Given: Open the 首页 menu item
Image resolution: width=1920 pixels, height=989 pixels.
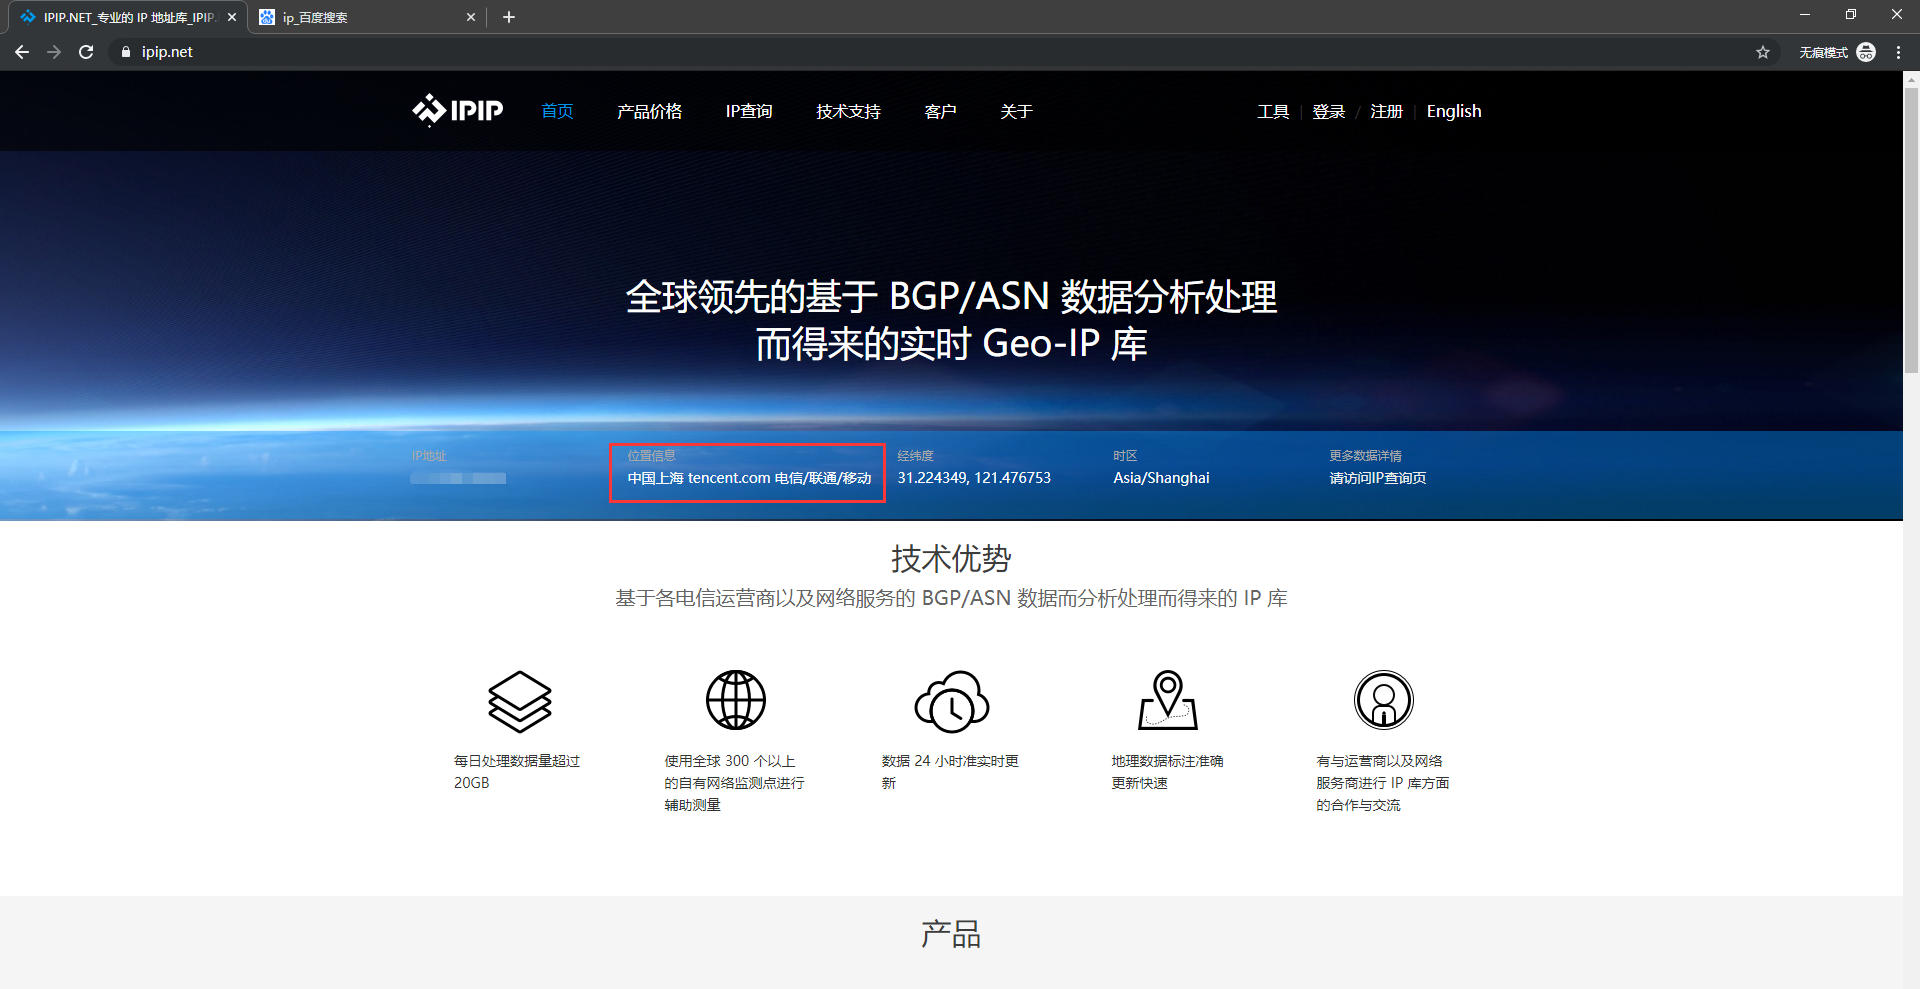Looking at the screenshot, I should click(x=557, y=111).
